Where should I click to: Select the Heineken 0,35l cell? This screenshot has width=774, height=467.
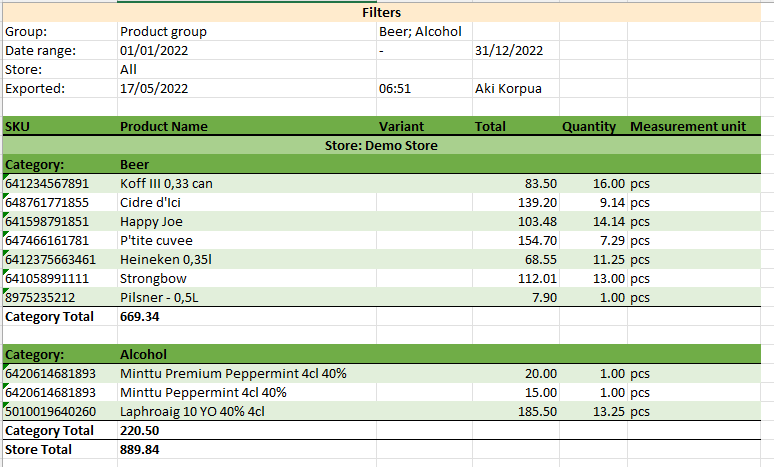166,260
